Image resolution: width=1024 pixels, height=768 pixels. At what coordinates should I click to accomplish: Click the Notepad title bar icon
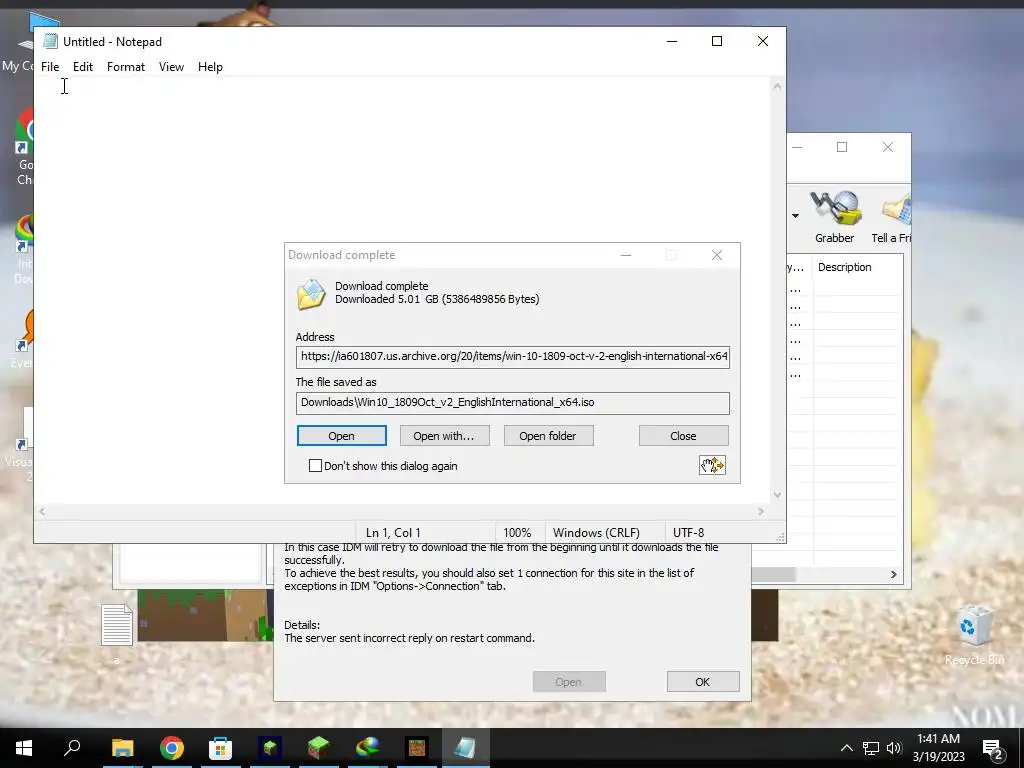click(x=50, y=41)
